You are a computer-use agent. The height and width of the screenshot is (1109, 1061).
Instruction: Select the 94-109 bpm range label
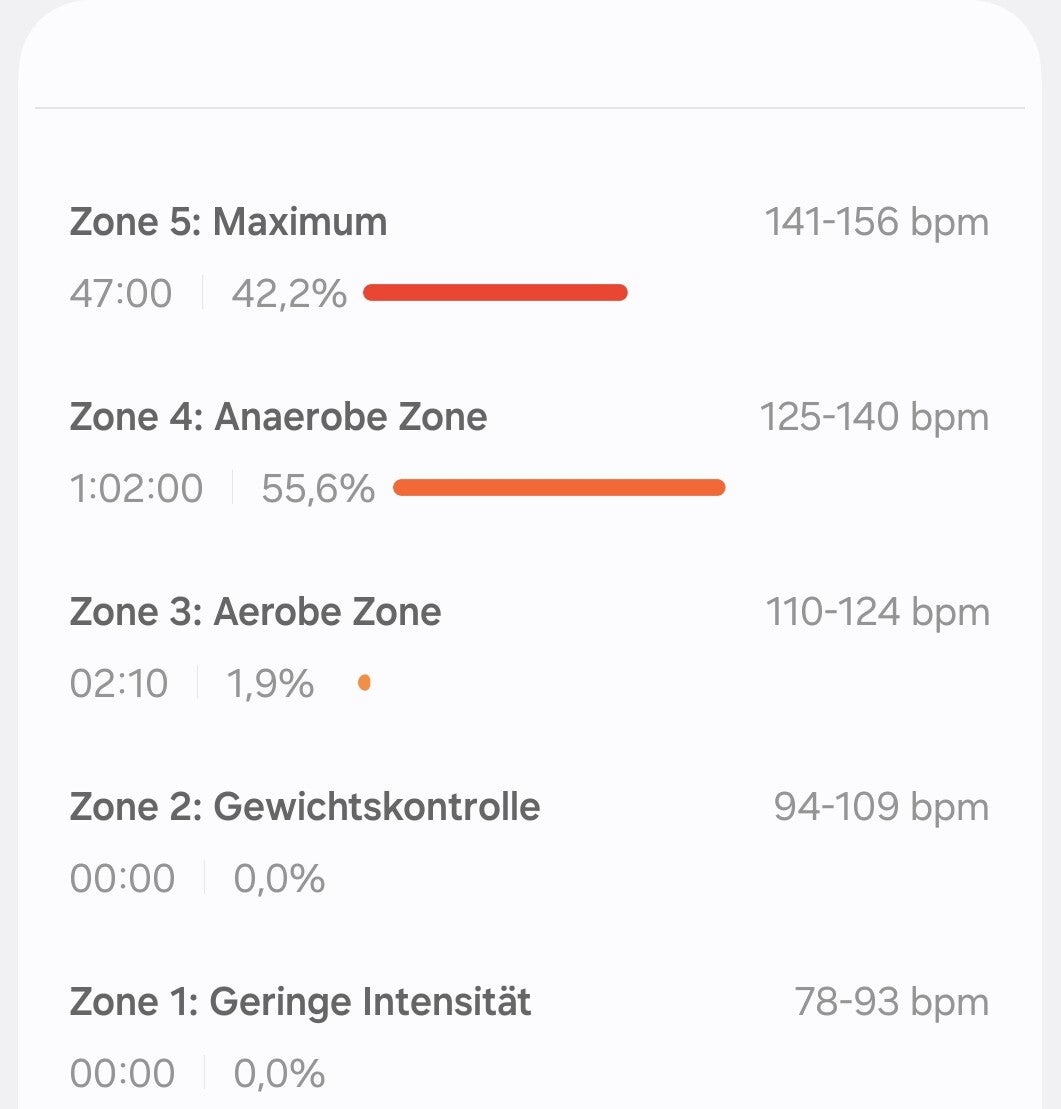point(881,807)
